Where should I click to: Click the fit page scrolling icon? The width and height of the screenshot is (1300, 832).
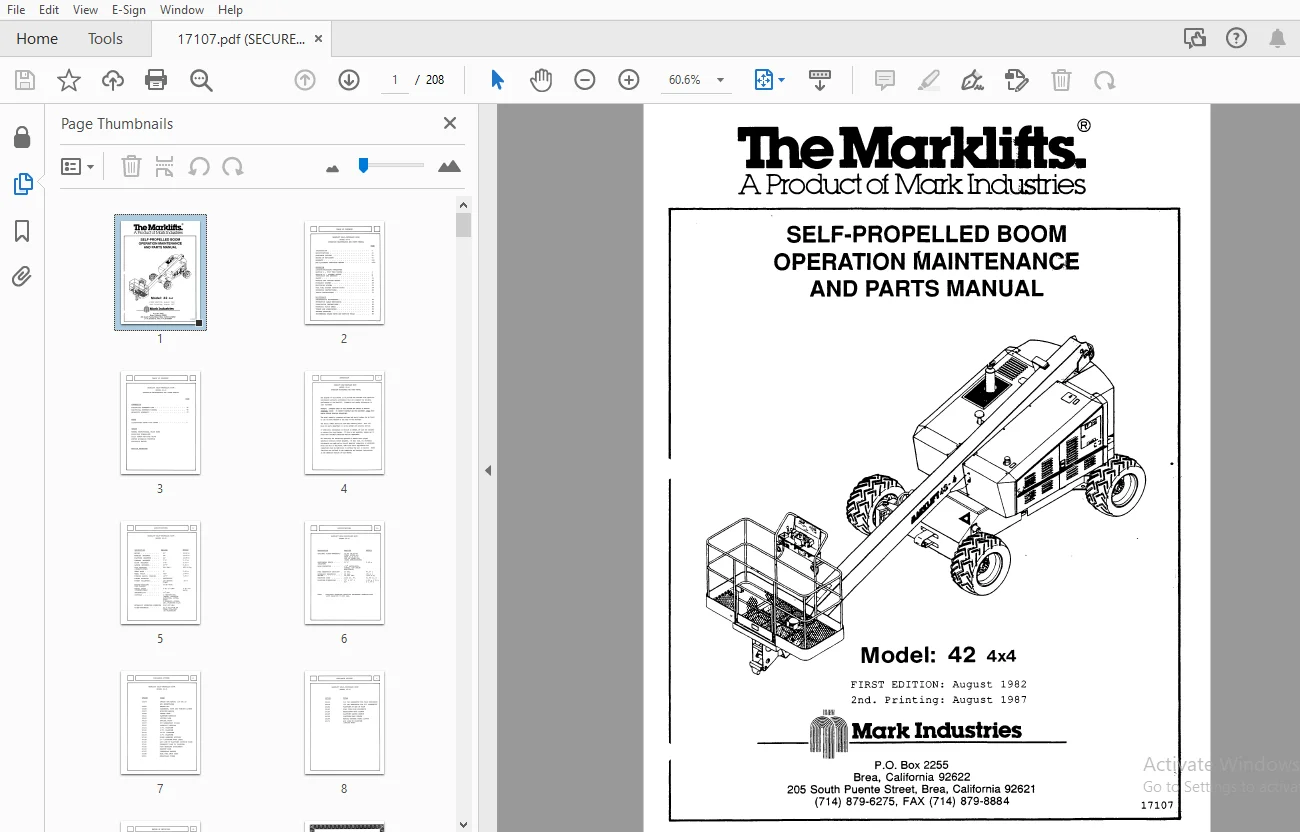point(764,80)
